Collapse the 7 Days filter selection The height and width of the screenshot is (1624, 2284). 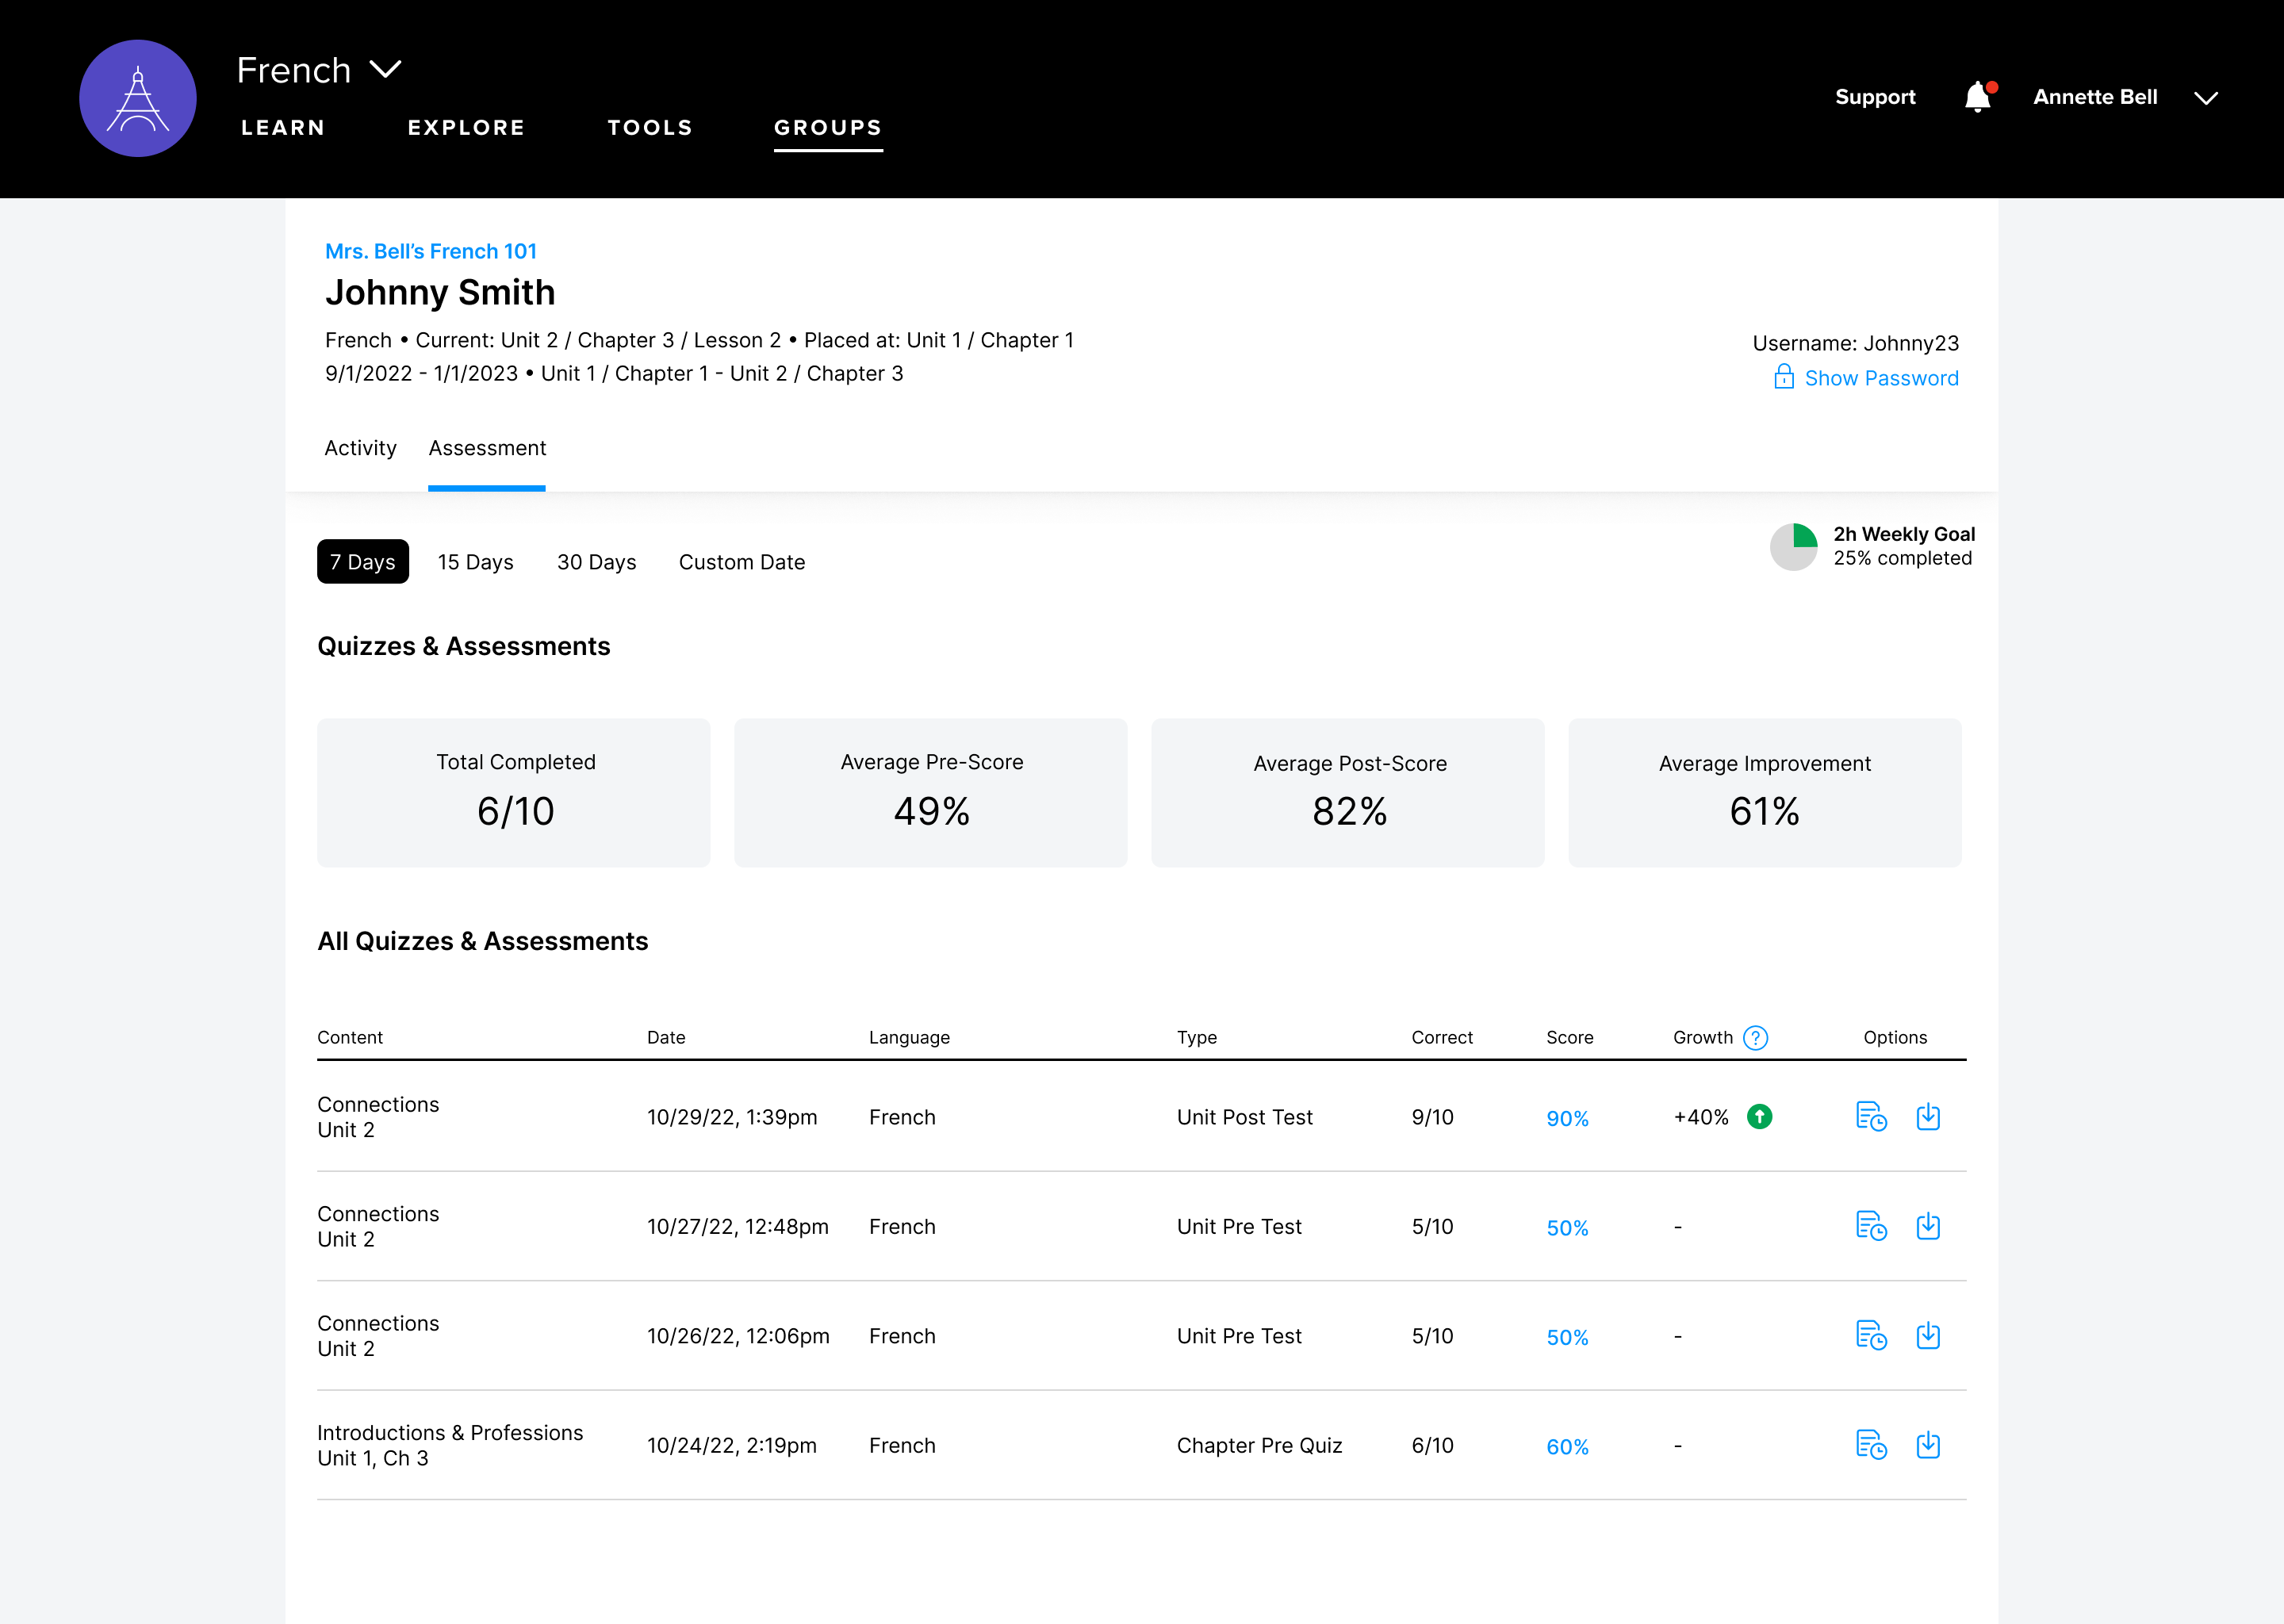[x=362, y=562]
